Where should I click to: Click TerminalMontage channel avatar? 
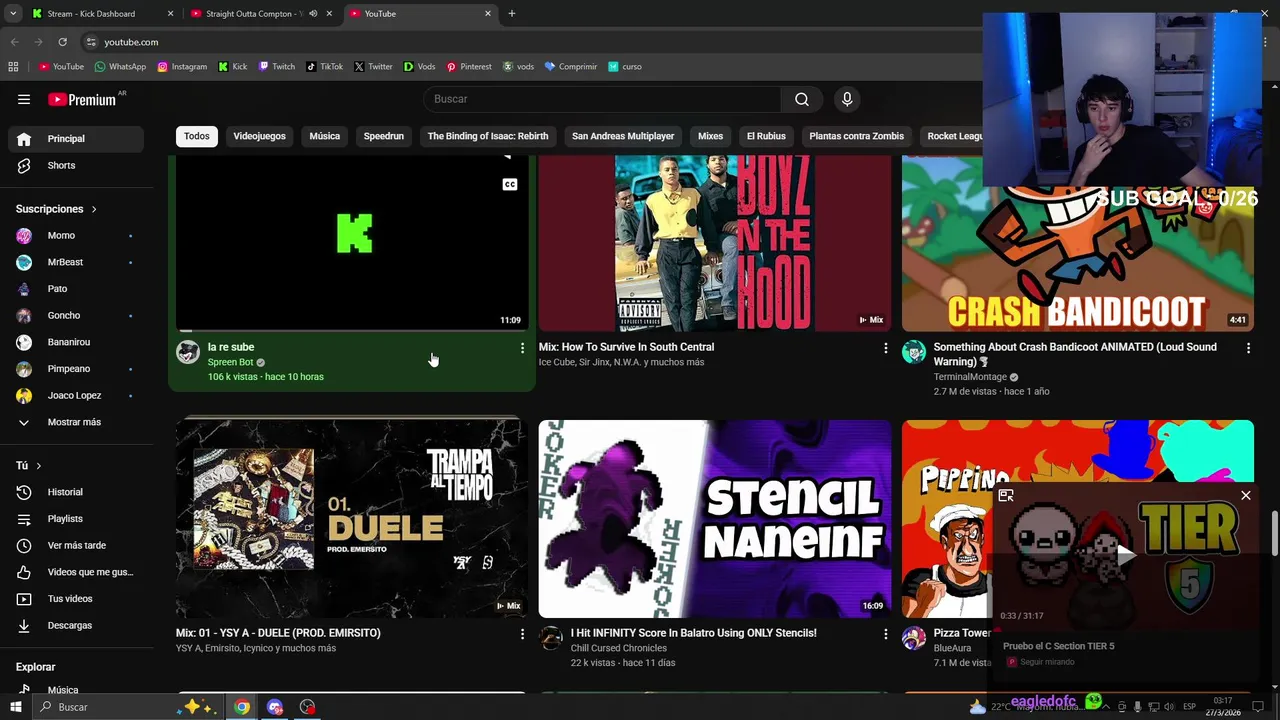914,352
